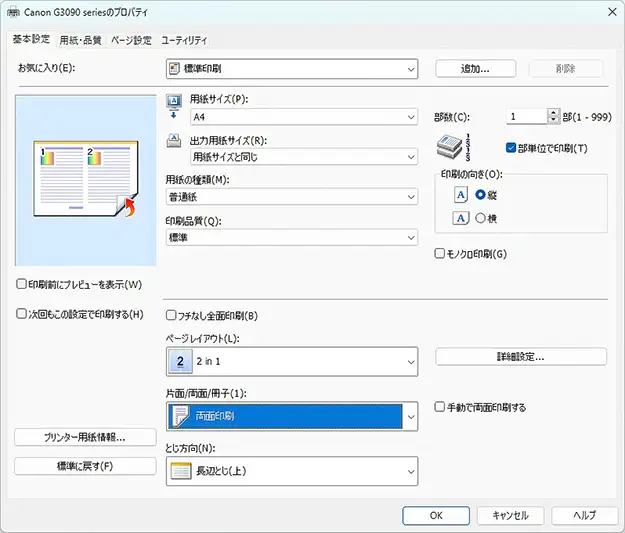625x533 pixels.
Task: Switch to ページ設定 tab
Action: point(131,40)
